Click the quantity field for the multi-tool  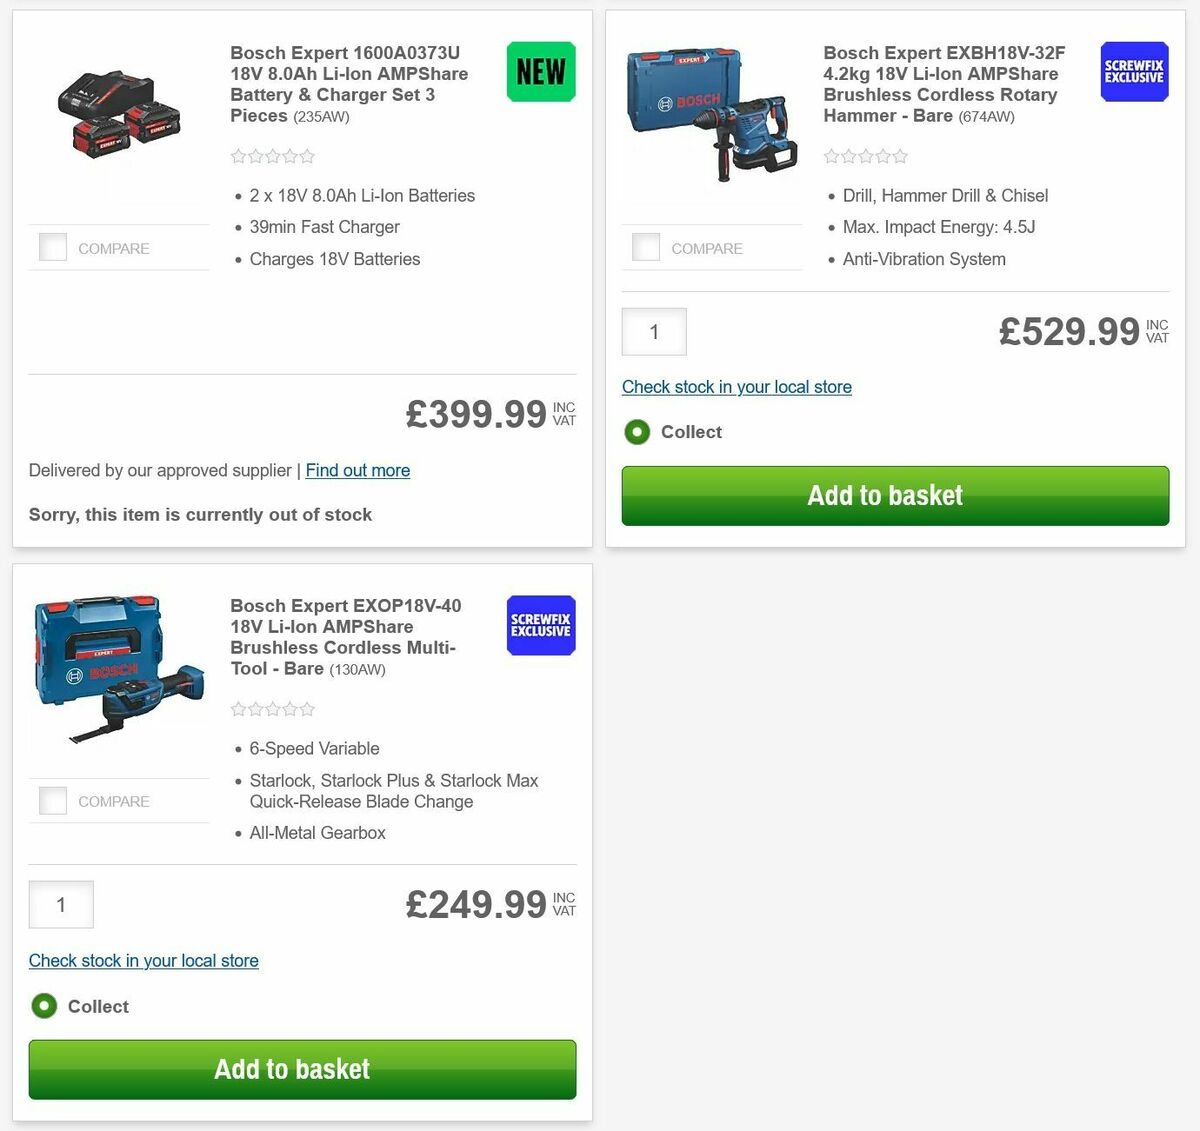tap(61, 904)
